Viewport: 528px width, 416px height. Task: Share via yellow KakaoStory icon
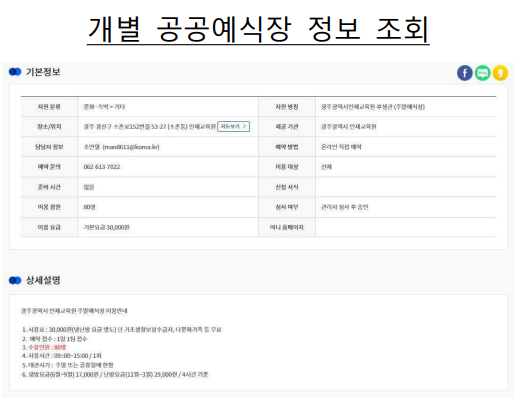tap(500, 73)
